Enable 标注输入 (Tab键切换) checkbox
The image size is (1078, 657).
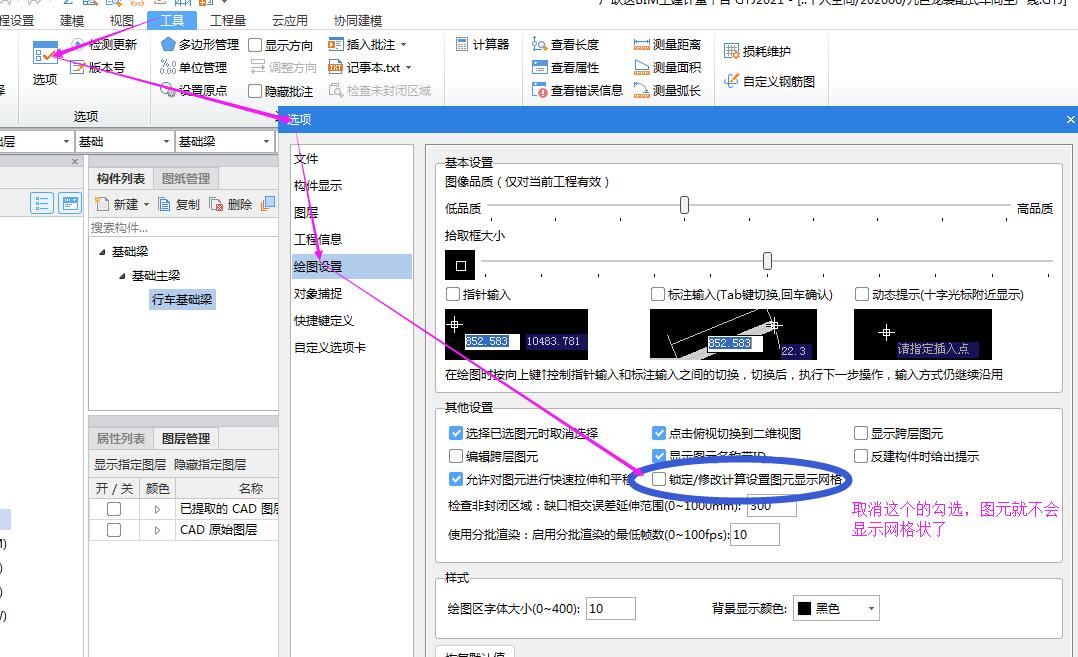(658, 294)
